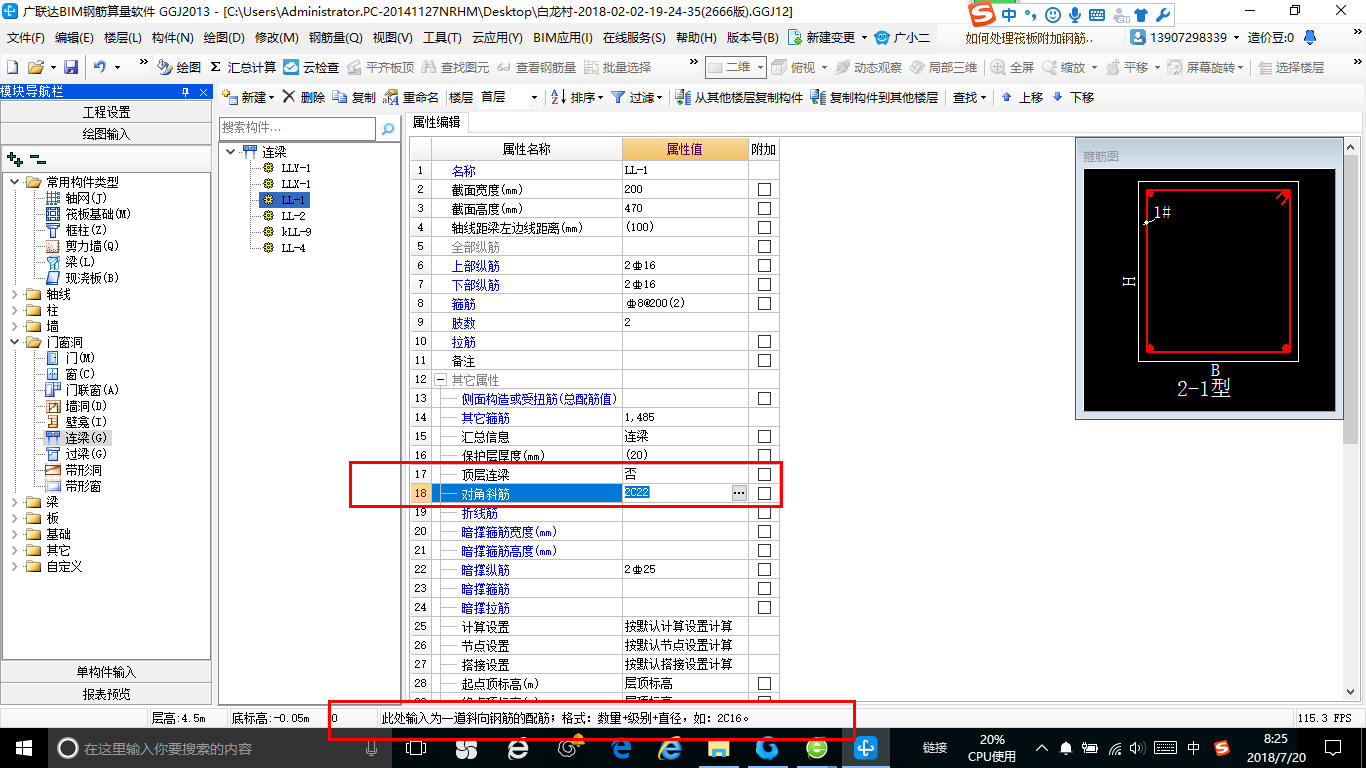Click the expand-all plus icon in the navigation bar
1366x768 pixels.
14,159
